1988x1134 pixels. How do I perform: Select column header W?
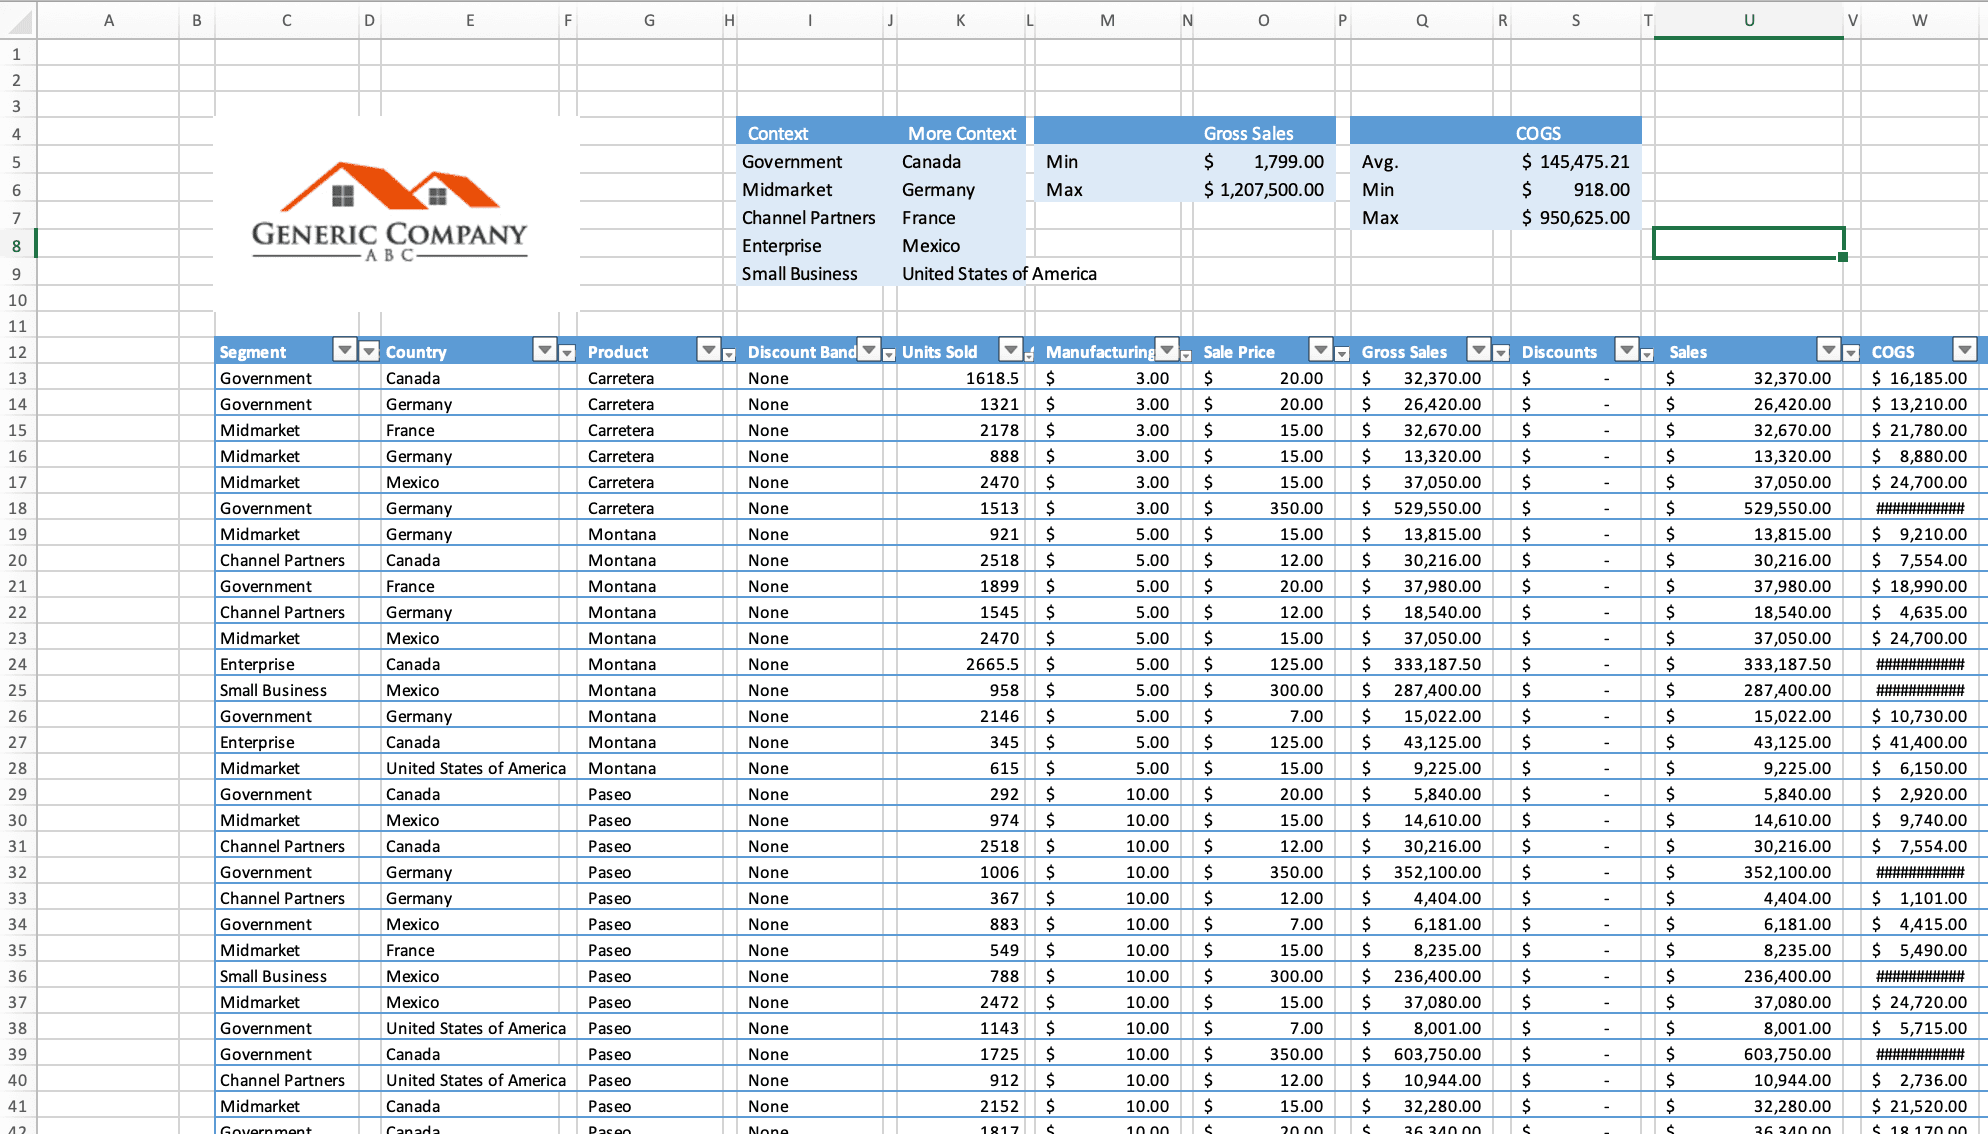pos(1920,20)
